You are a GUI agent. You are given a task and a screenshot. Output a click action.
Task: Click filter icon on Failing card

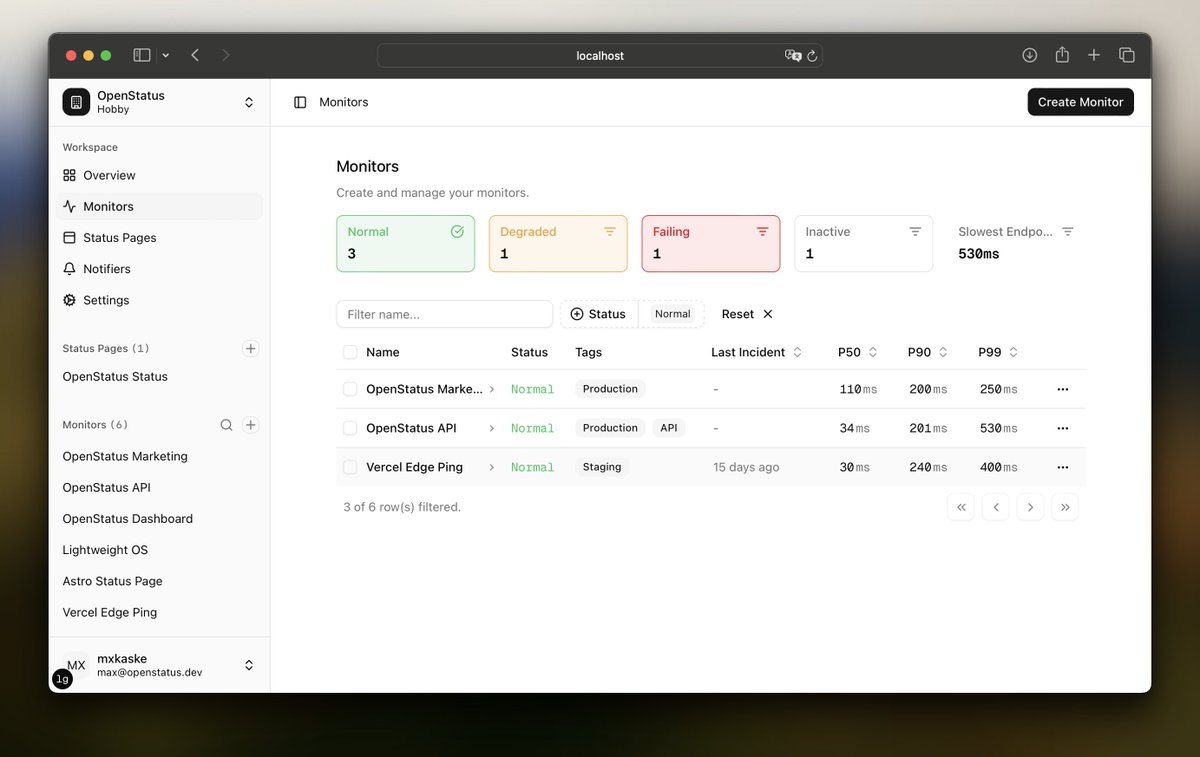tap(763, 231)
